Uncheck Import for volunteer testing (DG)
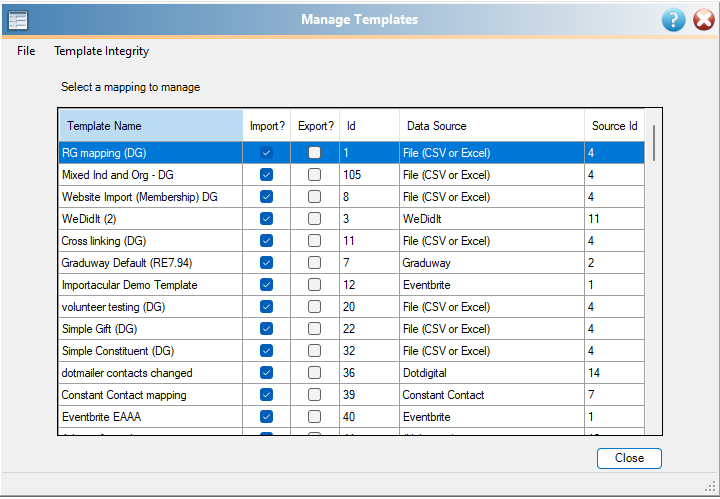 266,307
